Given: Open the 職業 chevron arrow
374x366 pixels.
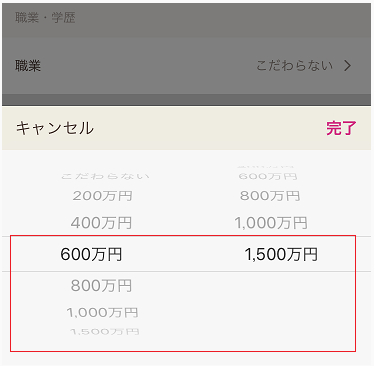Looking at the screenshot, I should click(347, 66).
